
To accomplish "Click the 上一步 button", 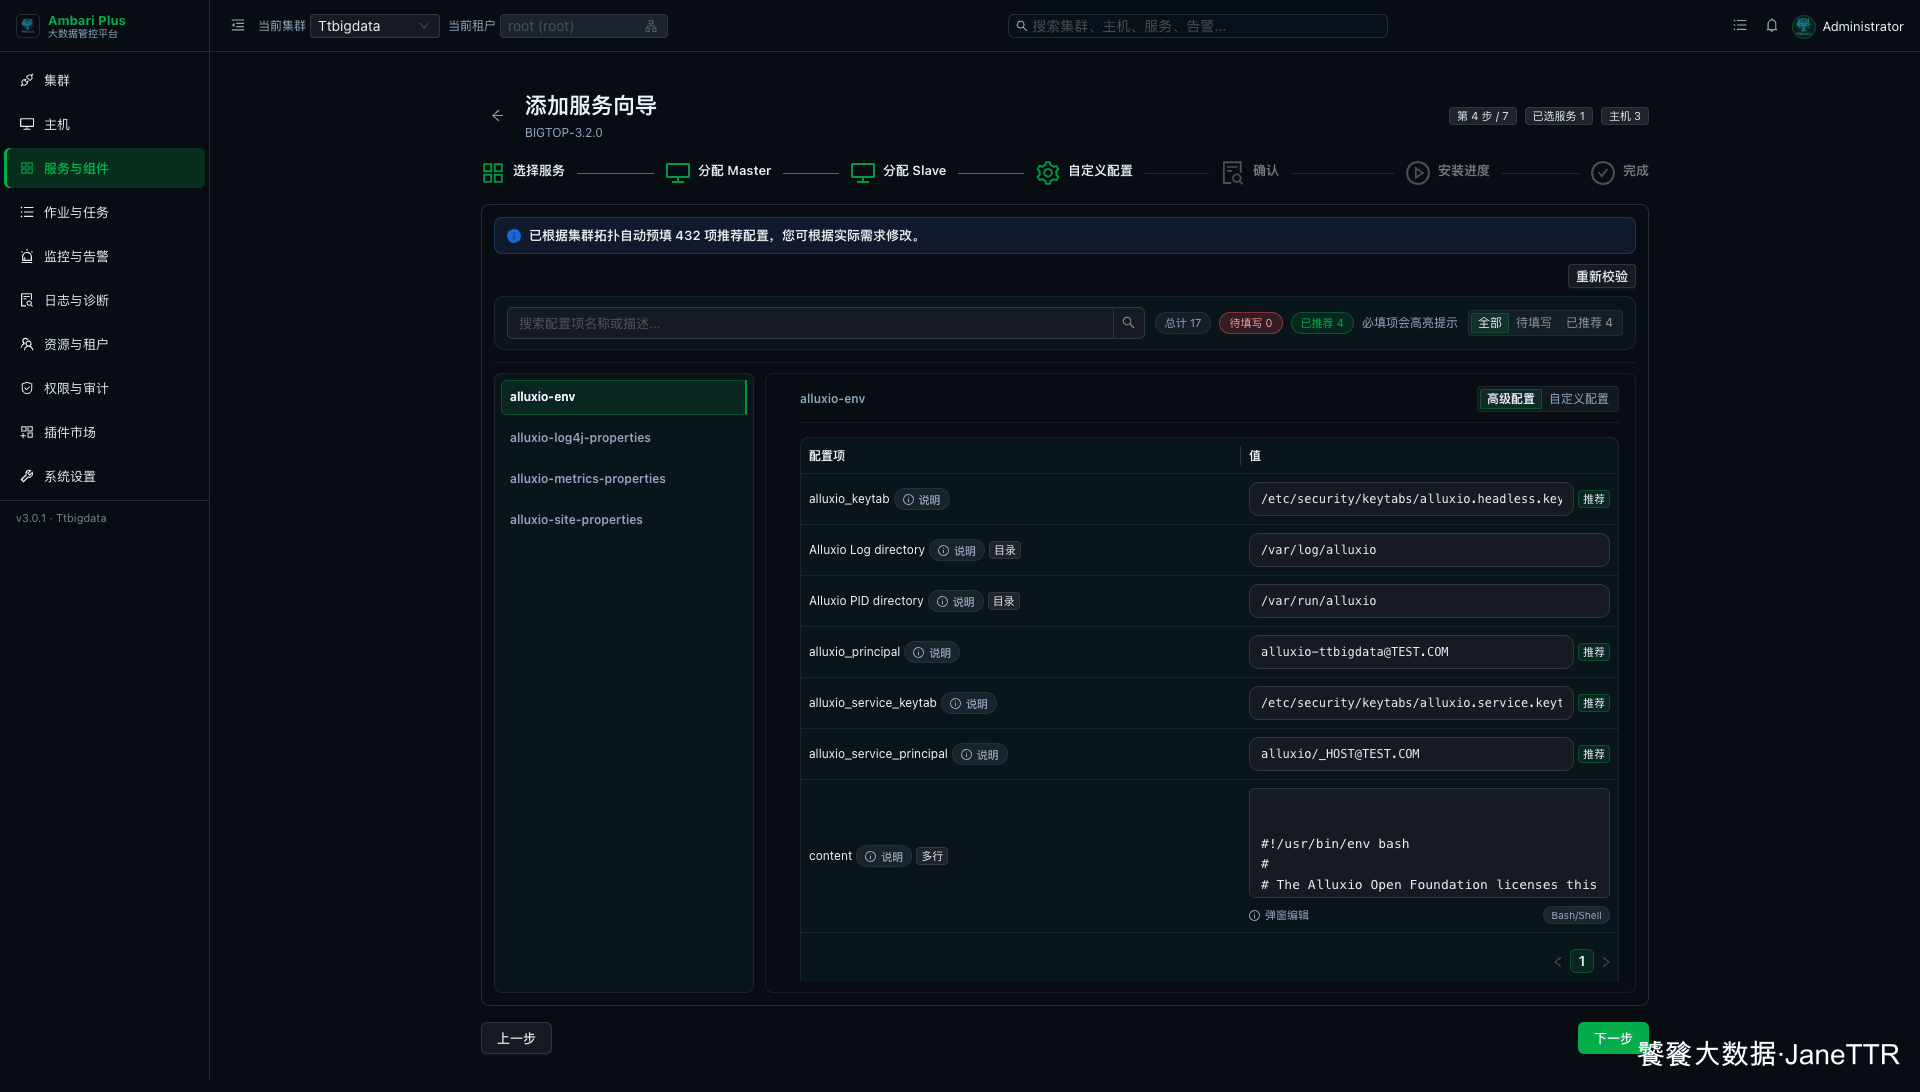I will tap(516, 1039).
